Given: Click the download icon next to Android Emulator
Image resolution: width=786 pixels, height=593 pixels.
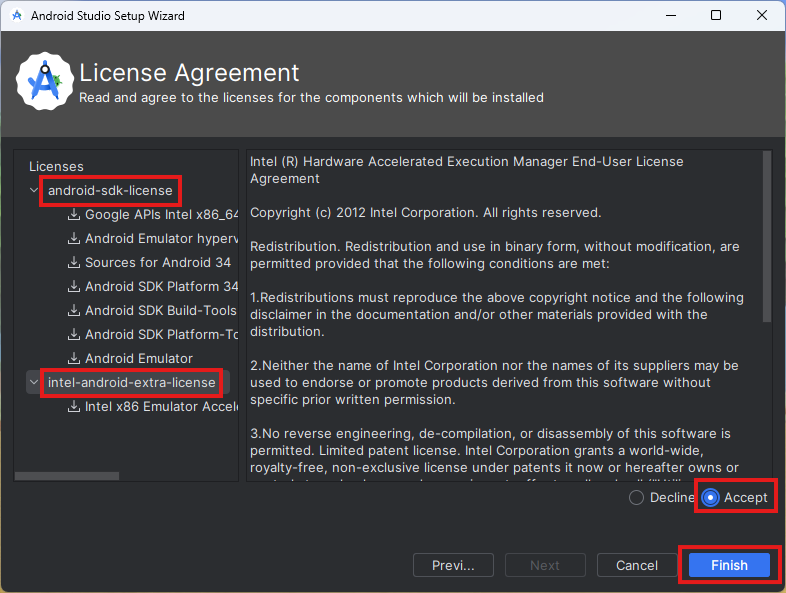Looking at the screenshot, I should coord(74,358).
